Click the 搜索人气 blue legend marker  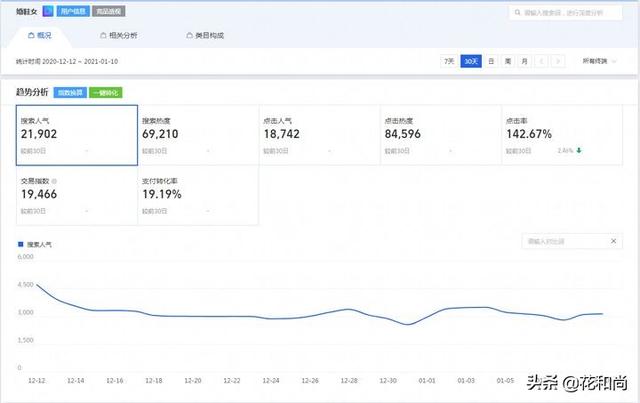coord(21,244)
